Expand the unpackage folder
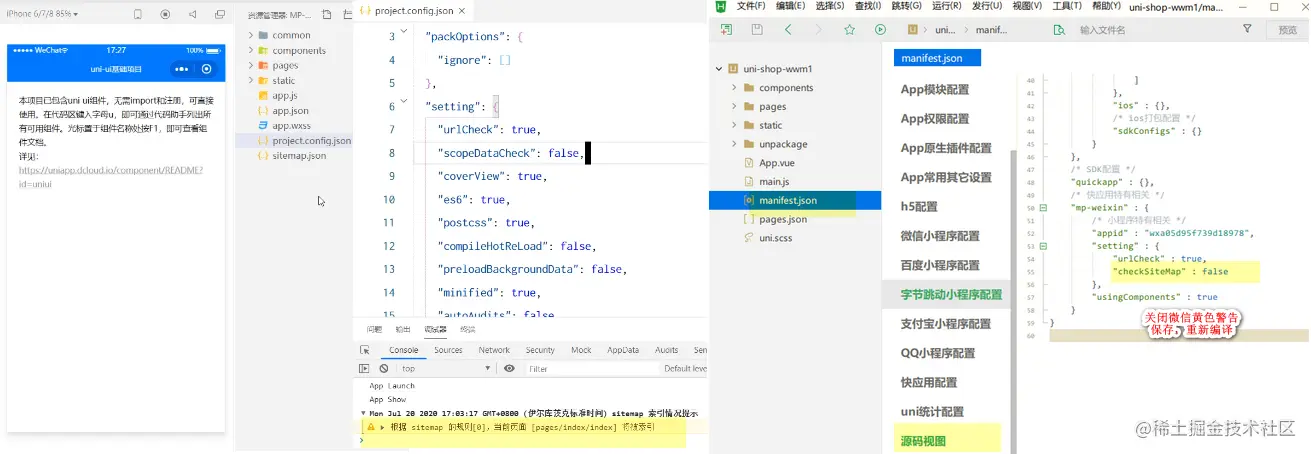Screen dimensions: 1311x454 734,144
